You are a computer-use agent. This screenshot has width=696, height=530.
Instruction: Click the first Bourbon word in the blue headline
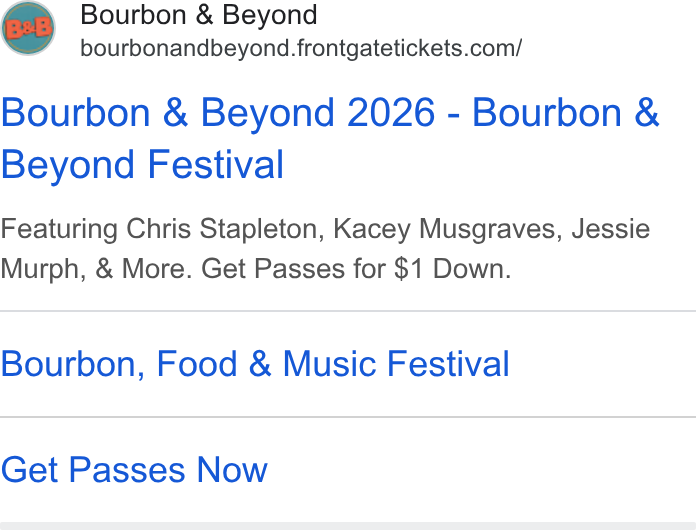click(x=76, y=113)
